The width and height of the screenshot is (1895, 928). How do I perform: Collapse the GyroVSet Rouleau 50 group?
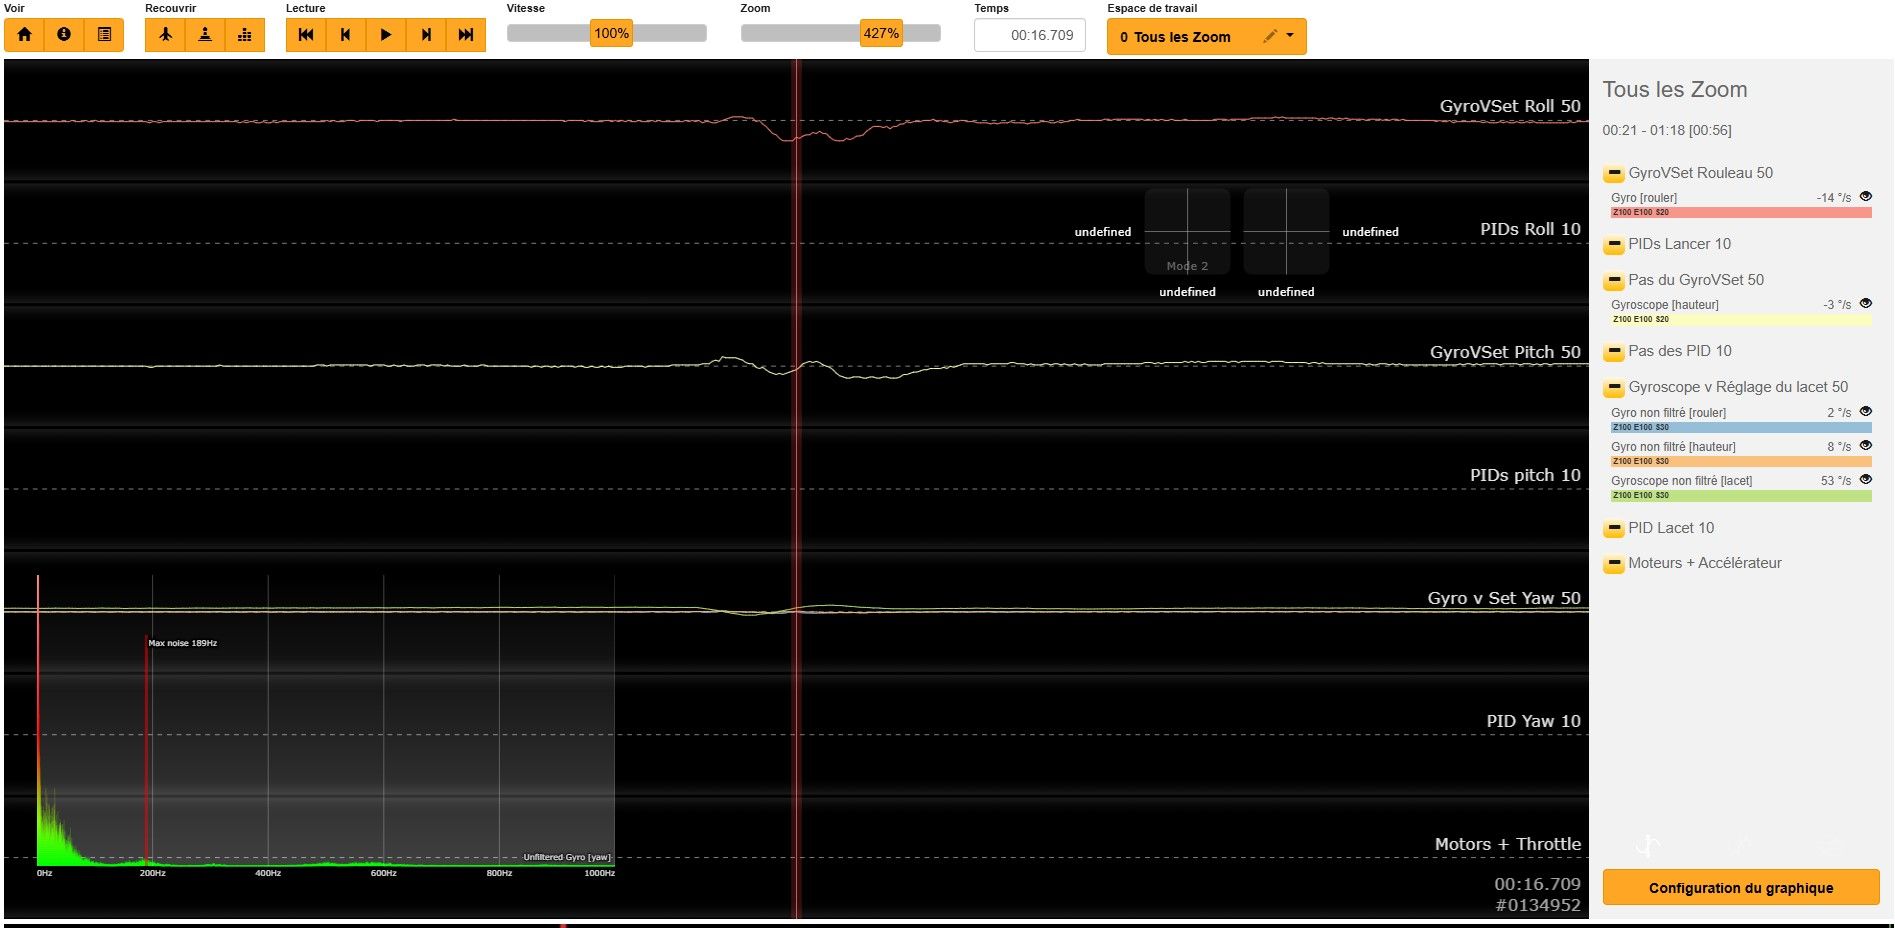click(x=1613, y=174)
